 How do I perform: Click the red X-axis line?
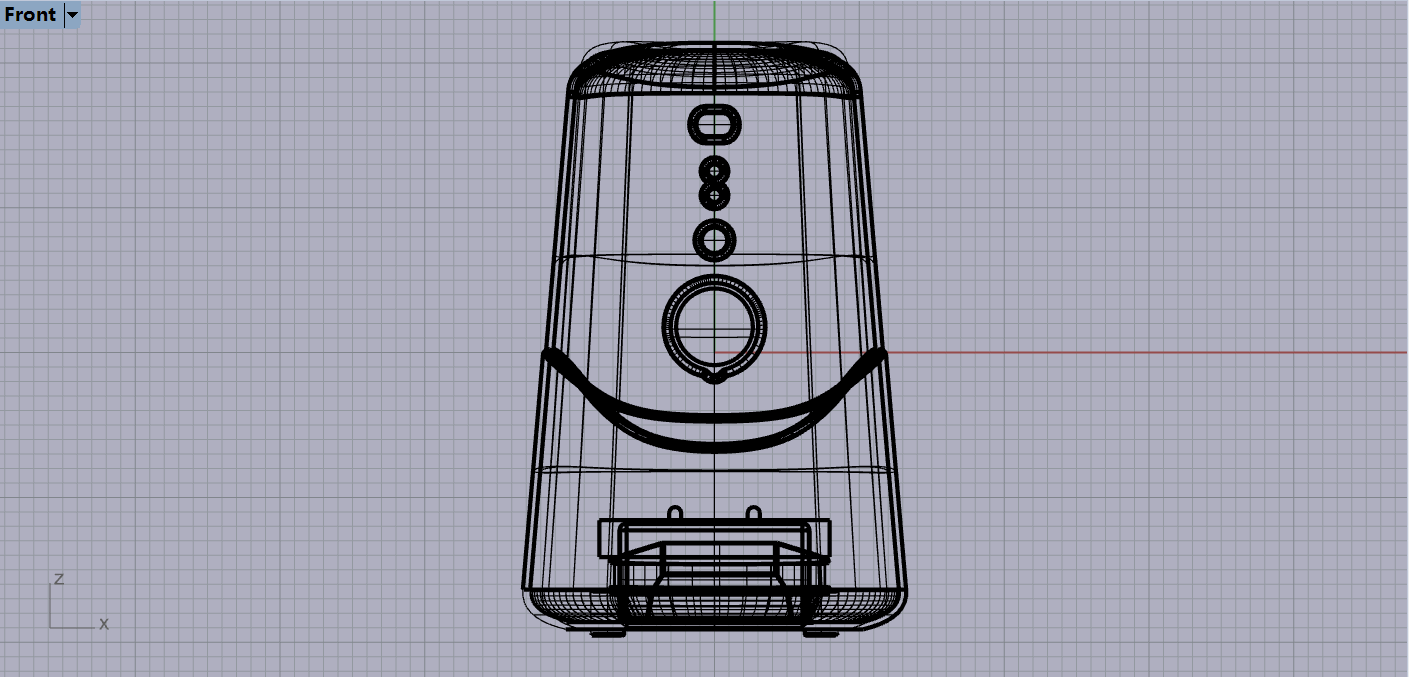tap(1100, 352)
